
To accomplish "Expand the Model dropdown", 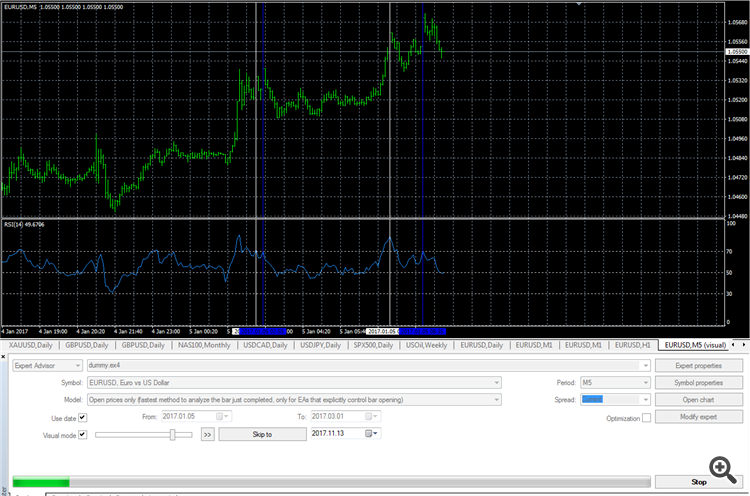I will click(496, 399).
